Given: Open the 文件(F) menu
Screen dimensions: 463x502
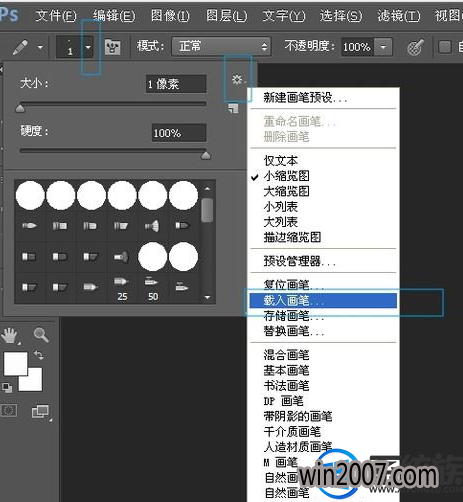Looking at the screenshot, I should pos(56,16).
